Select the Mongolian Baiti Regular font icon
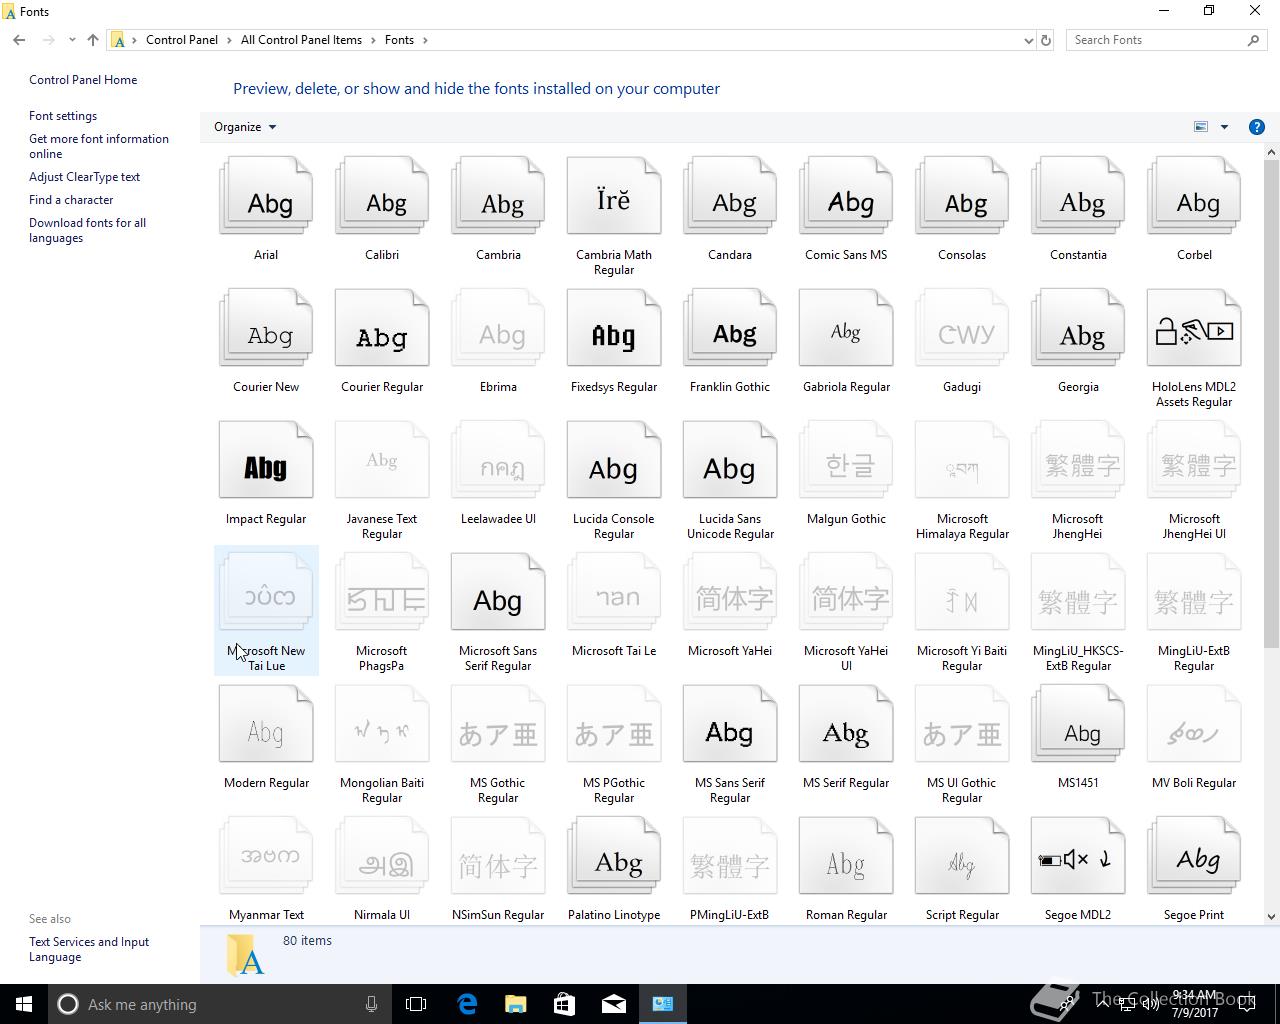The width and height of the screenshot is (1280, 1024). coord(382,724)
